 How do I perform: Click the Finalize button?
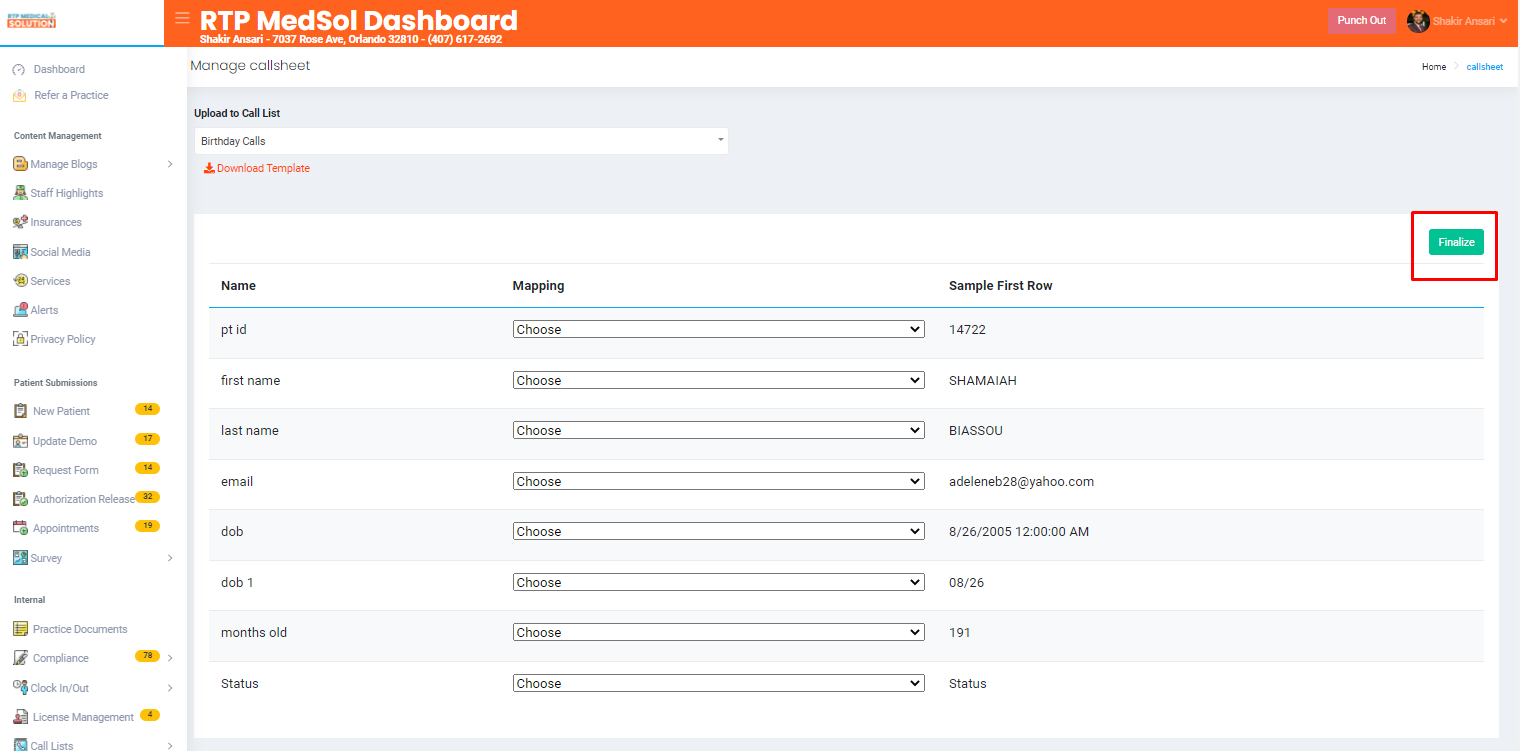pyautogui.click(x=1456, y=242)
